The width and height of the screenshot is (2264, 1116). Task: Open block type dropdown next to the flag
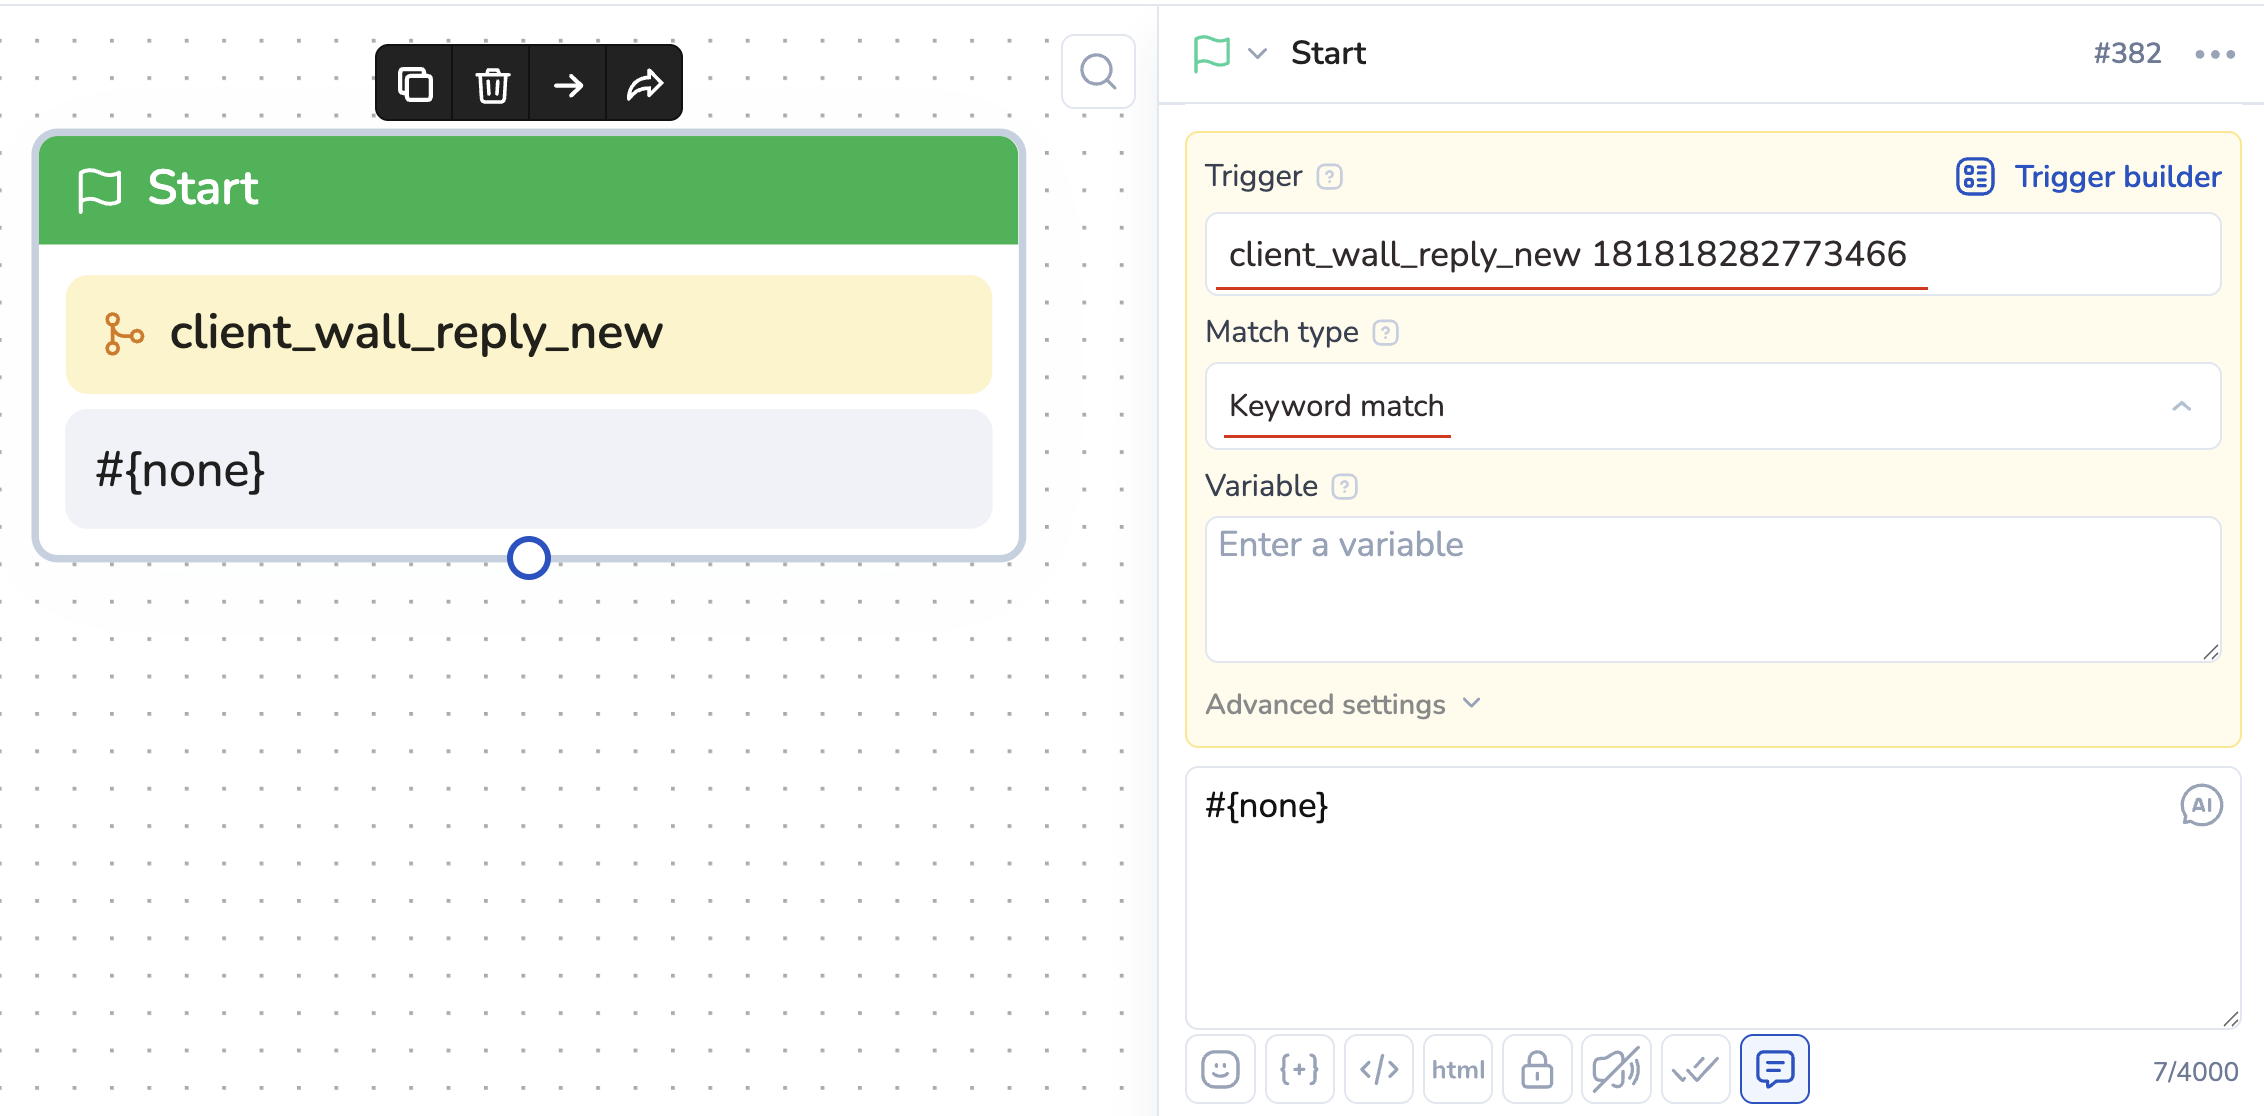point(1257,53)
